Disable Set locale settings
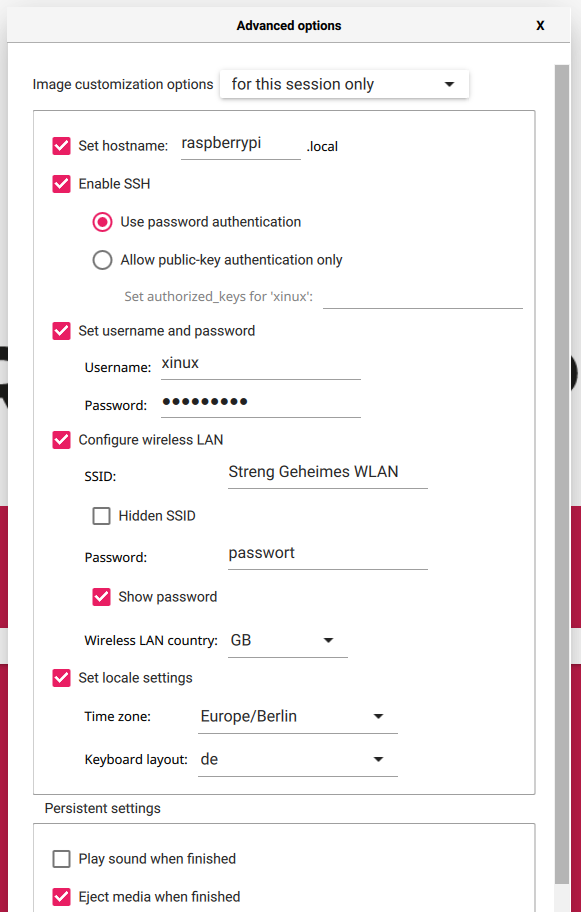581x912 pixels. (x=61, y=677)
